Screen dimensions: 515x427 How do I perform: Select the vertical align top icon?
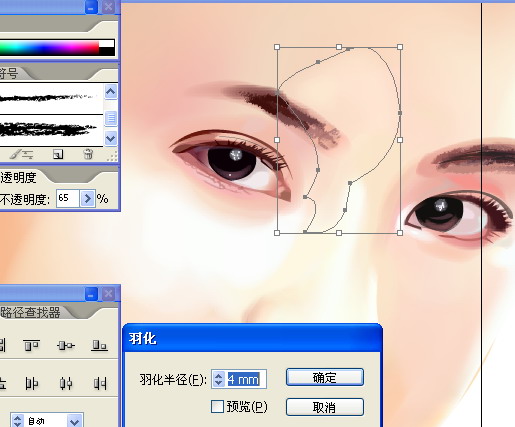[x=32, y=345]
